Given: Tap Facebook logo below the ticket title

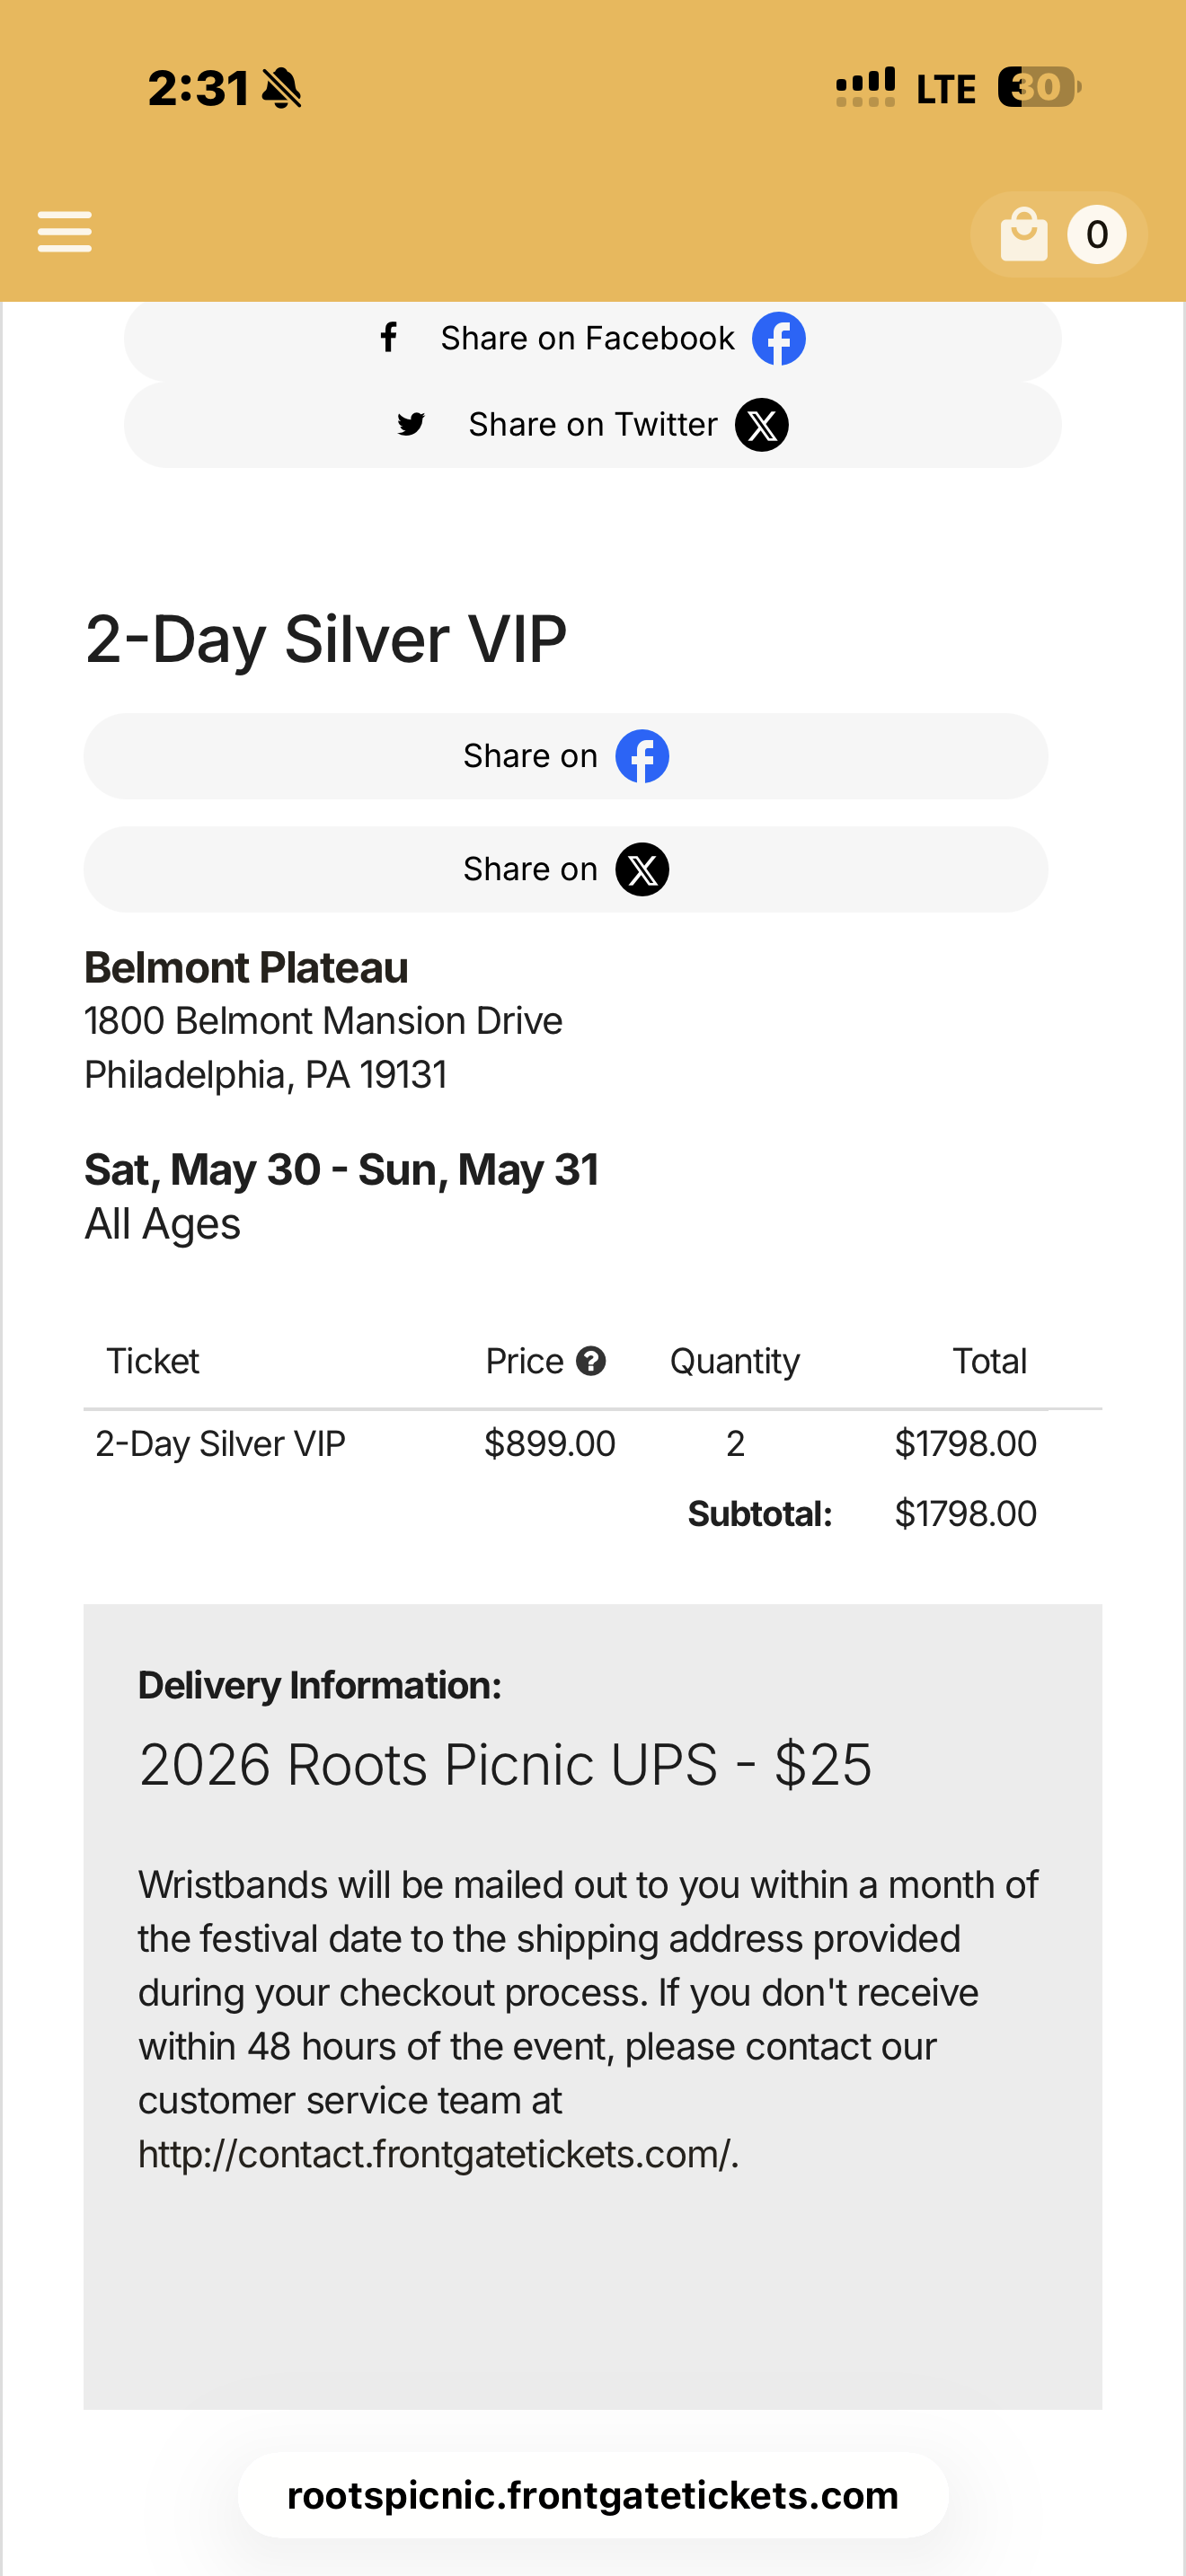Looking at the screenshot, I should 641,756.
